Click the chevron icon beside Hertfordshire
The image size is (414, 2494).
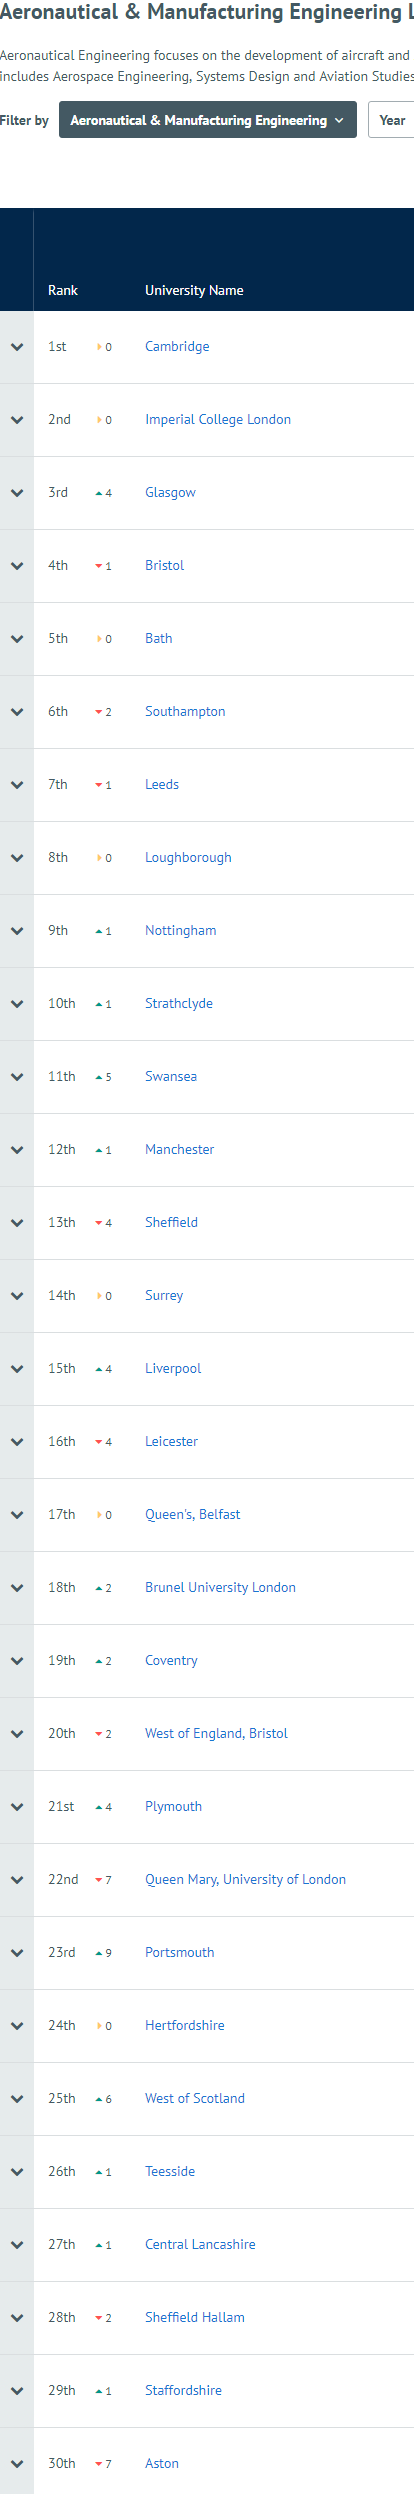point(17,2026)
